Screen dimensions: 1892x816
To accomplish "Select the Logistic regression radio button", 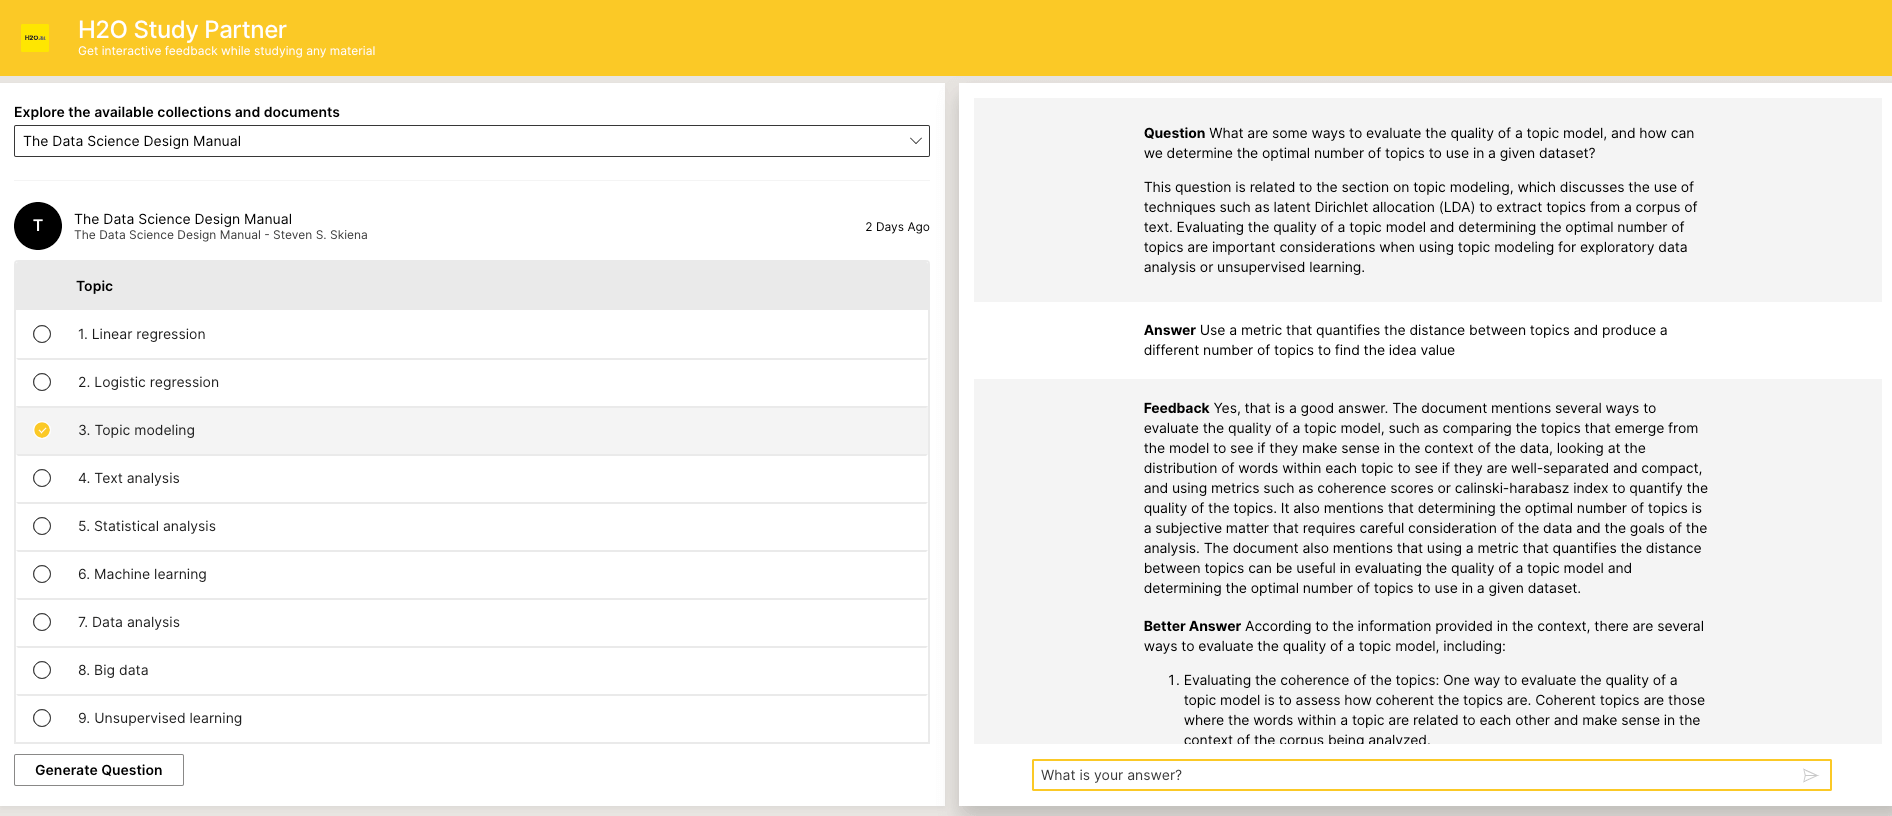I will 42,382.
